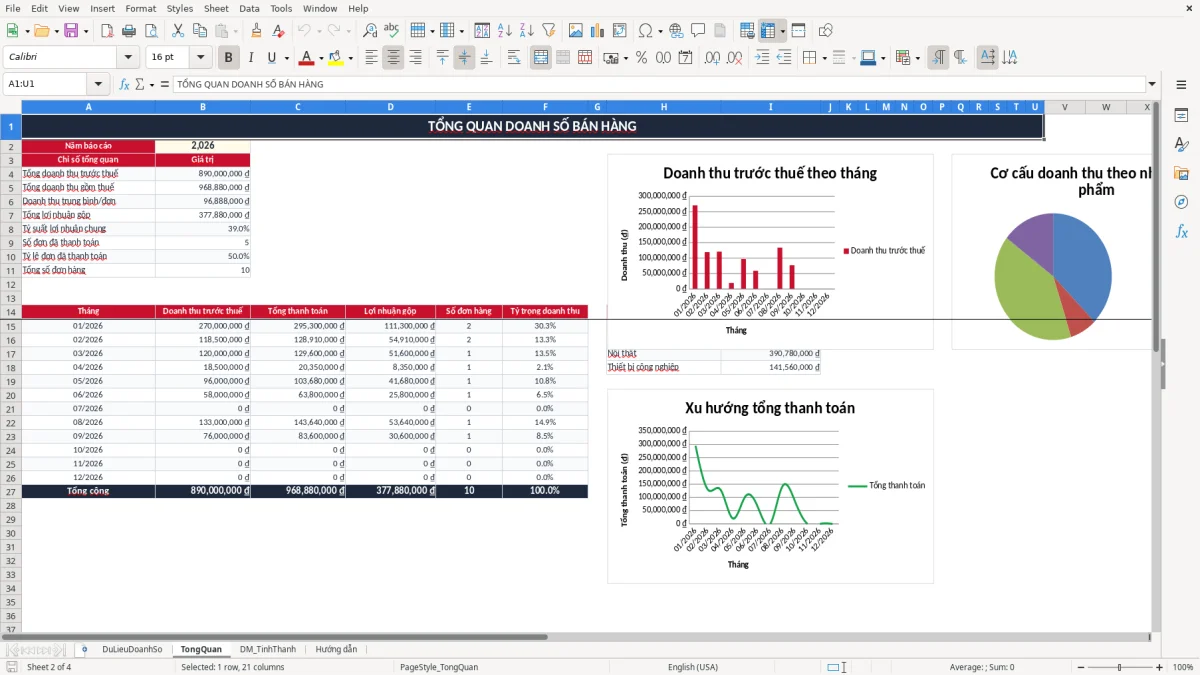Click the 100% zoom level indicator
Image resolution: width=1200 pixels, height=675 pixels.
pyautogui.click(x=1183, y=667)
